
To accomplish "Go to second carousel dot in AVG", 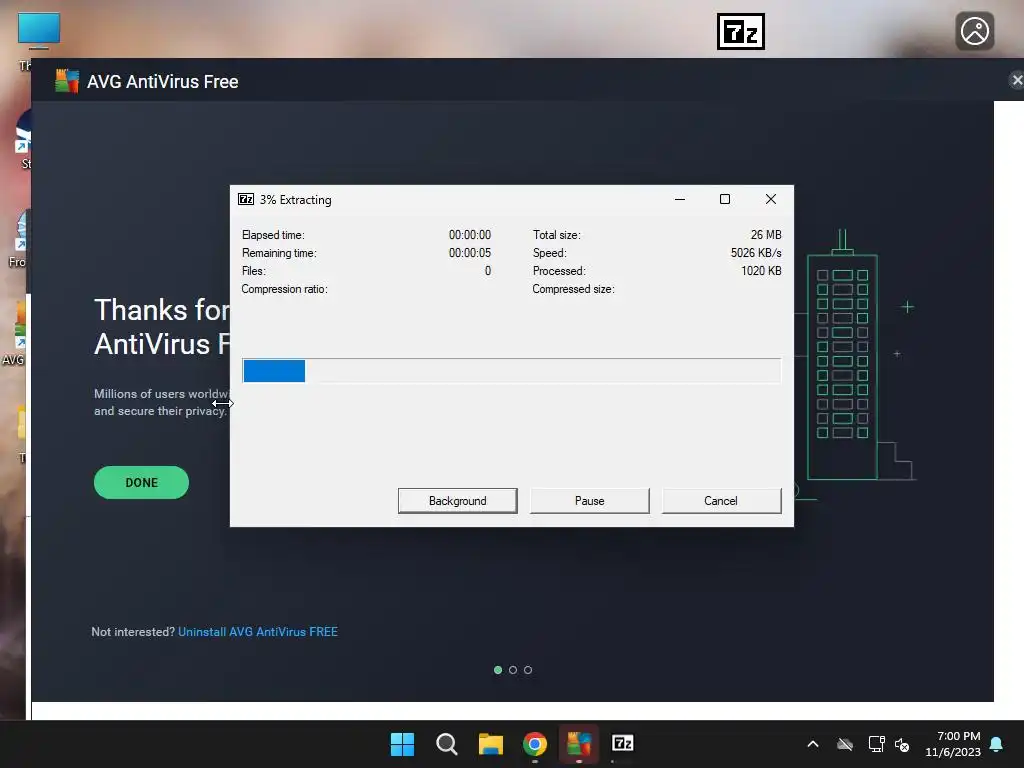I will point(513,670).
